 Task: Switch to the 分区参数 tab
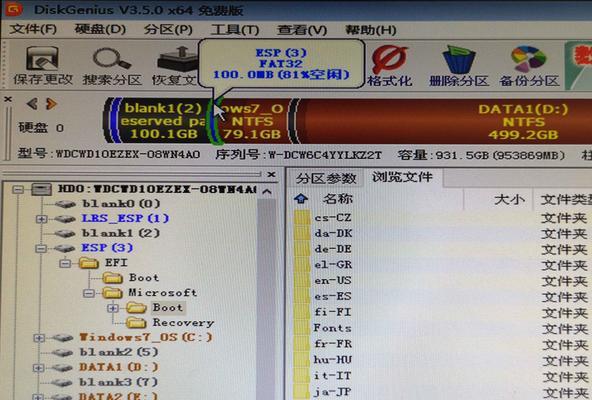click(x=326, y=178)
